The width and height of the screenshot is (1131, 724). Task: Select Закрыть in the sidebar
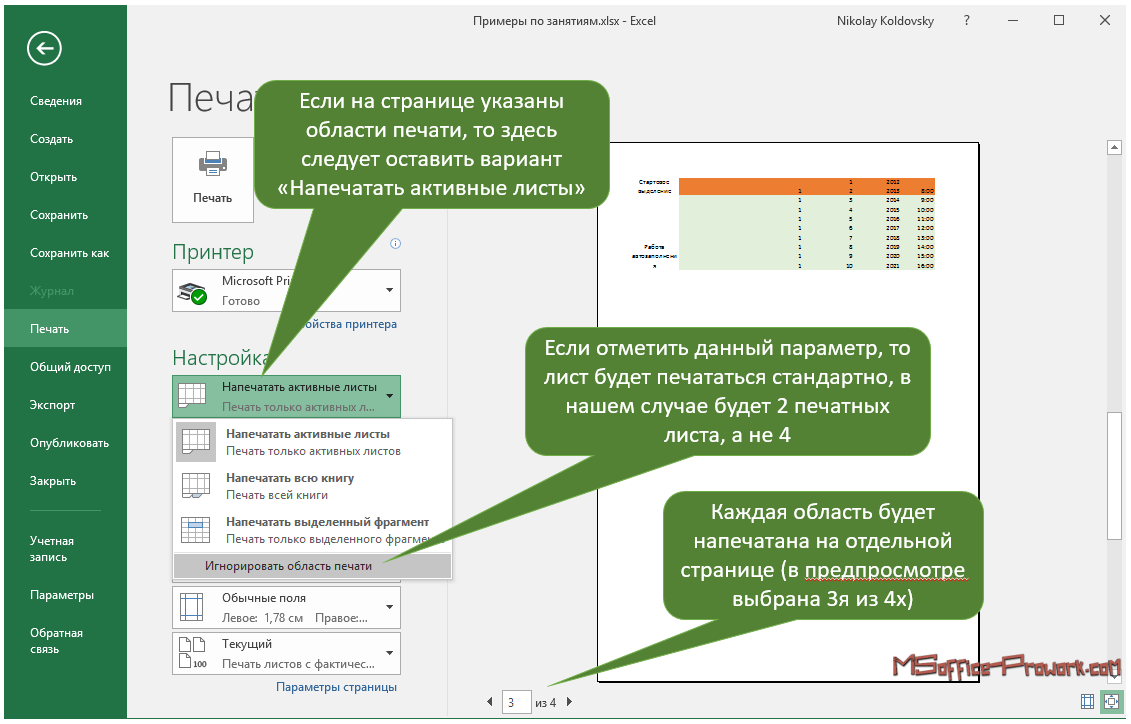point(53,481)
